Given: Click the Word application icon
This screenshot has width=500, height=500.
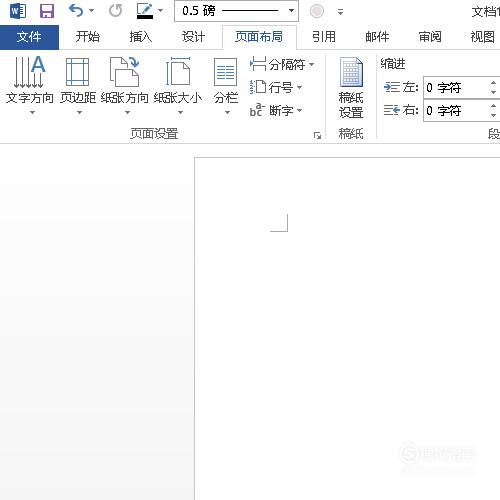Looking at the screenshot, I should 18,11.
